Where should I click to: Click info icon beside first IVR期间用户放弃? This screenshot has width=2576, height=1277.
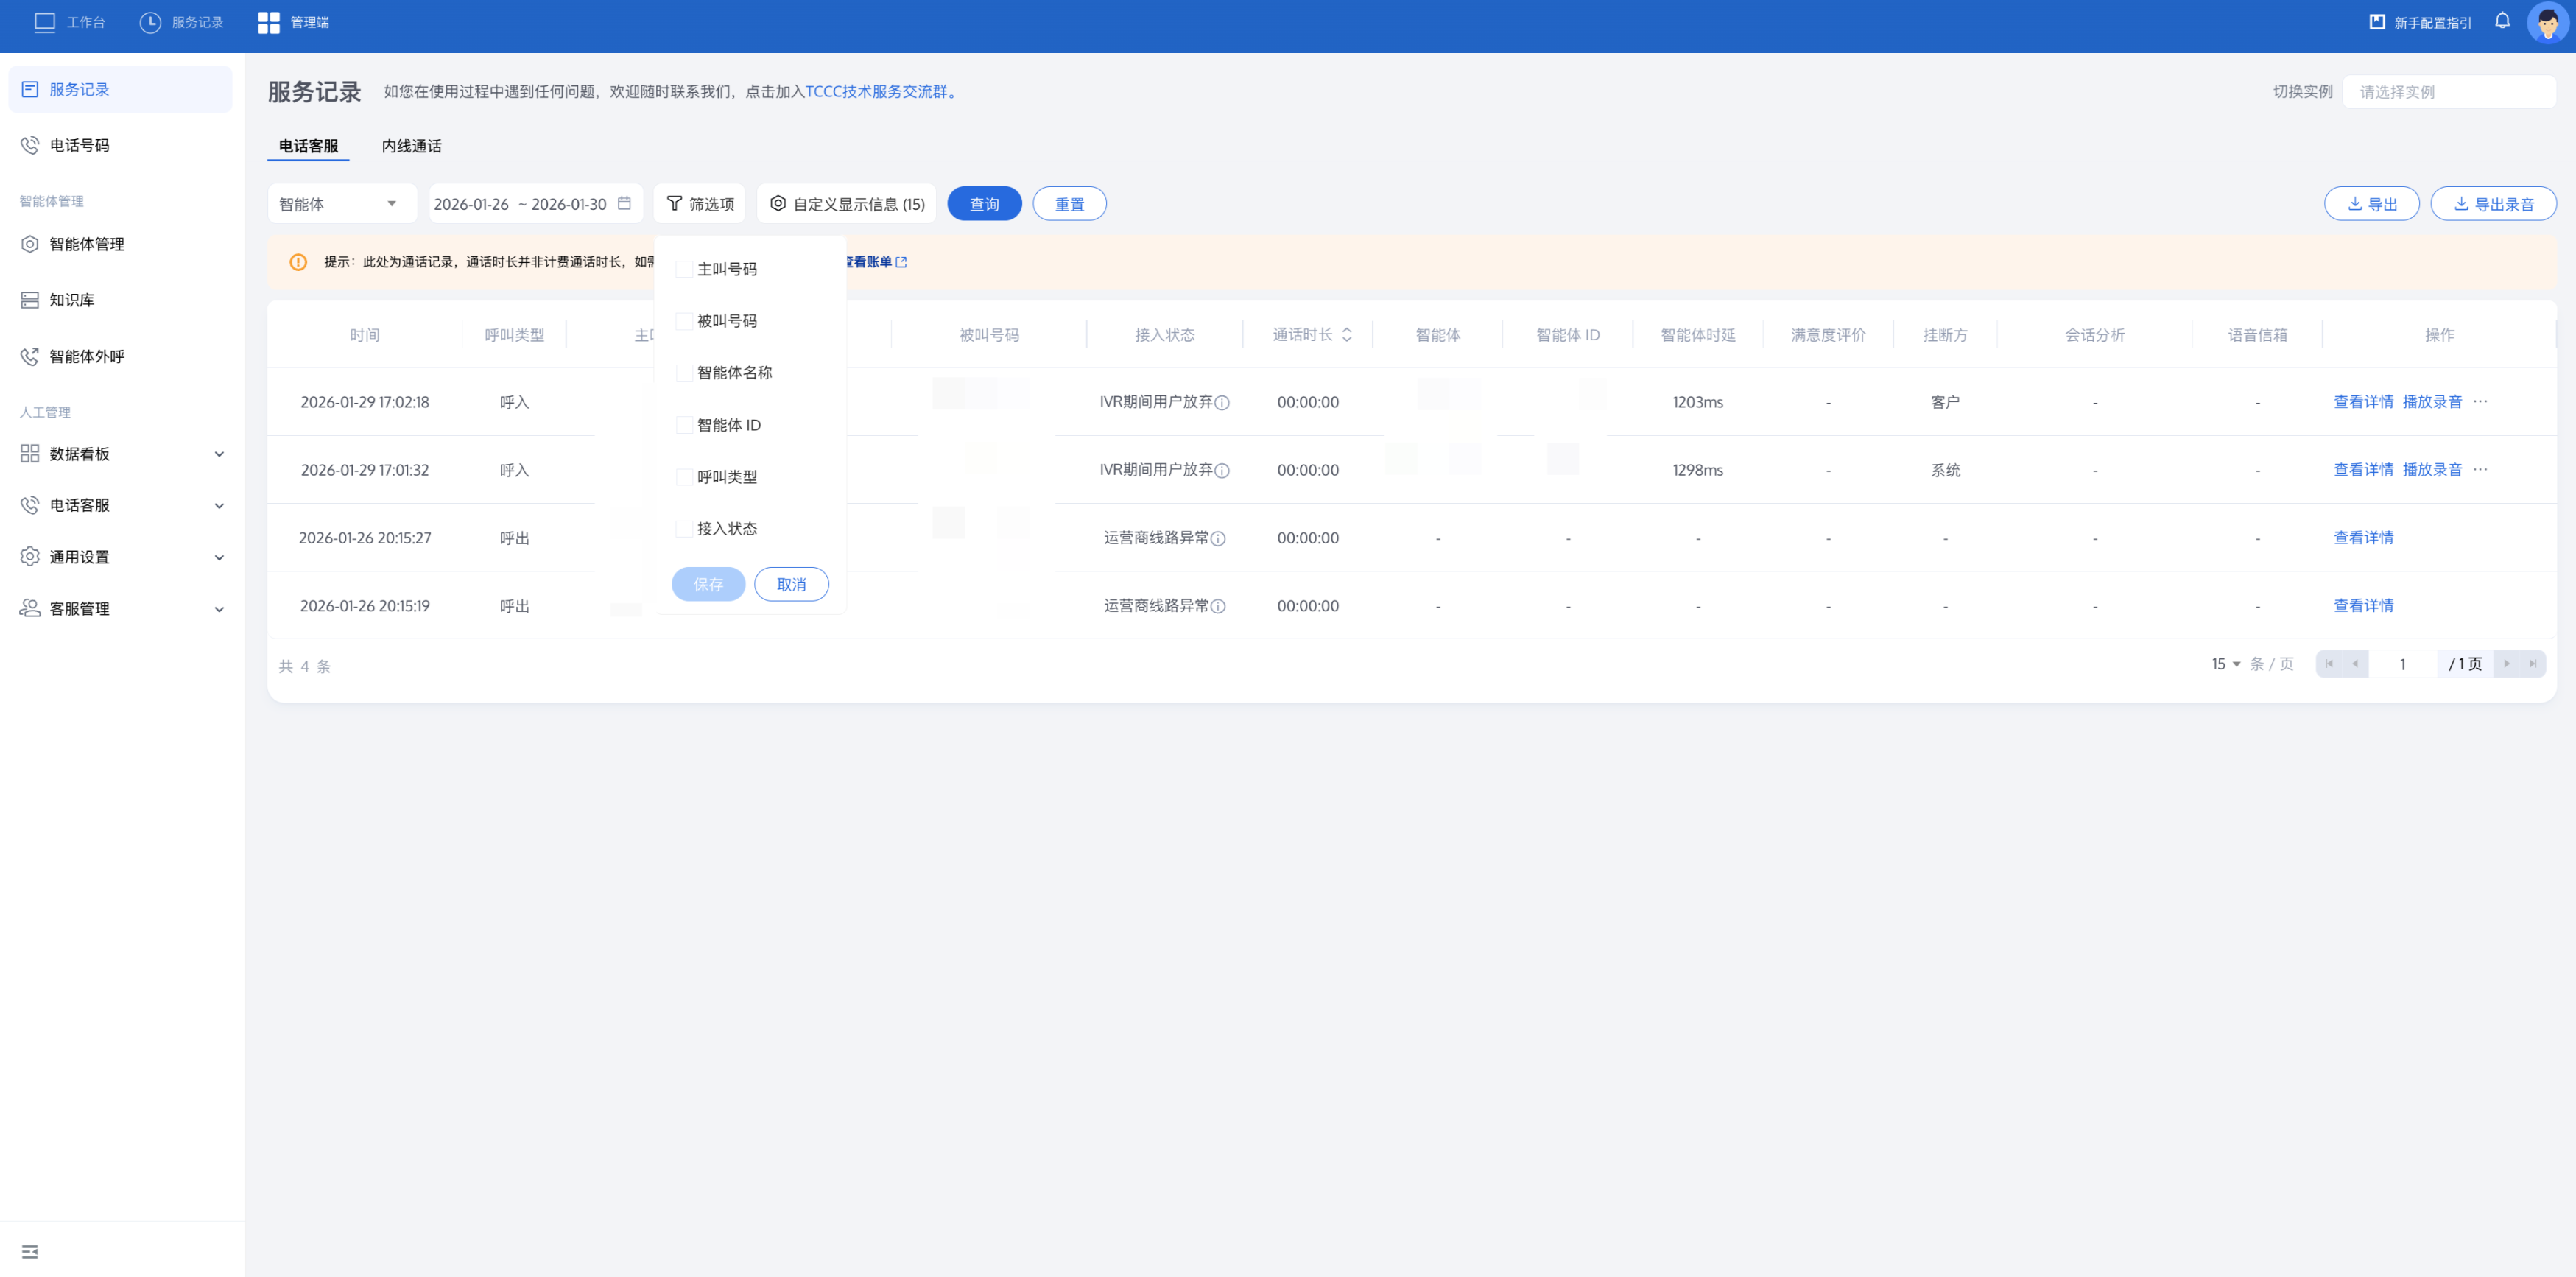[1222, 402]
